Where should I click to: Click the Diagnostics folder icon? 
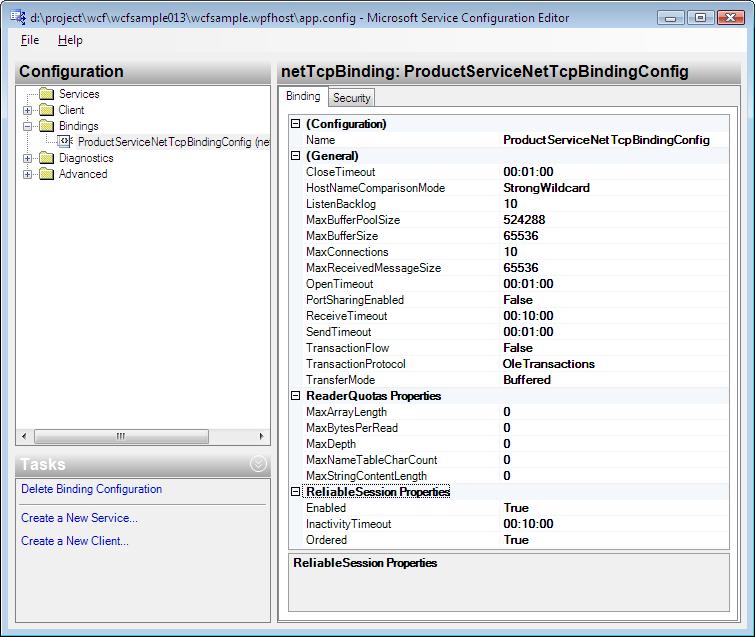[x=47, y=158]
